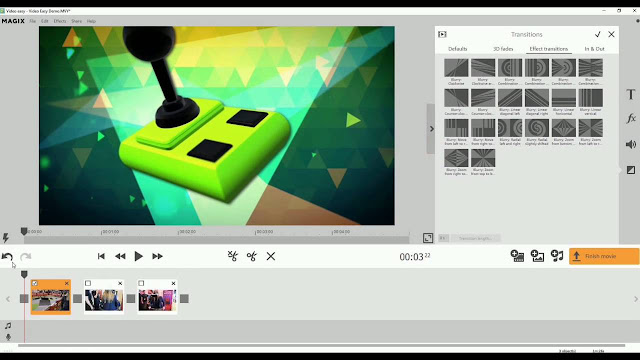Select the third clip thumbnail
This screenshot has height=360, width=640.
click(x=157, y=300)
